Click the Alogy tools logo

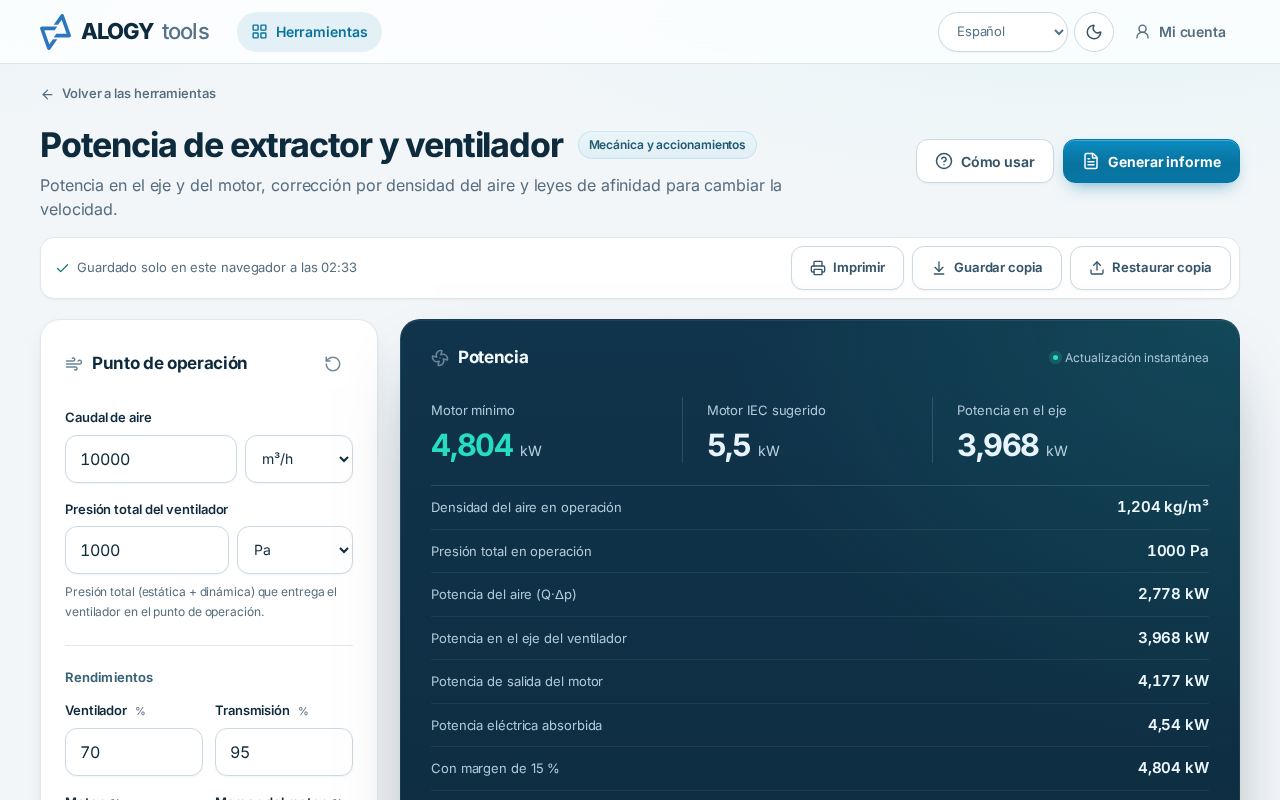pos(124,32)
